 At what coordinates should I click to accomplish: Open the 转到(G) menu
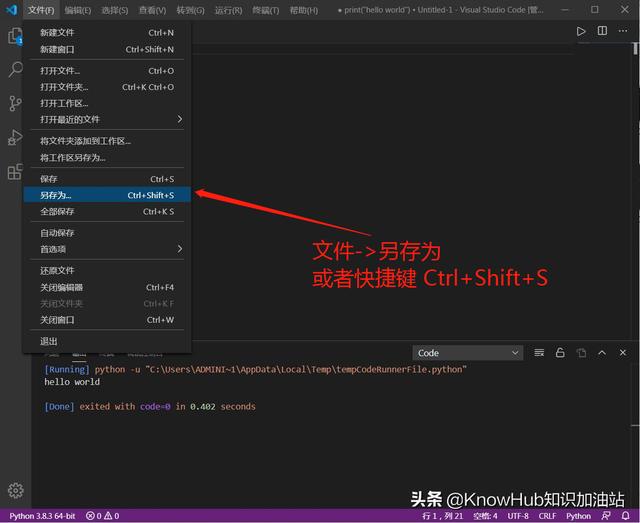click(x=190, y=10)
